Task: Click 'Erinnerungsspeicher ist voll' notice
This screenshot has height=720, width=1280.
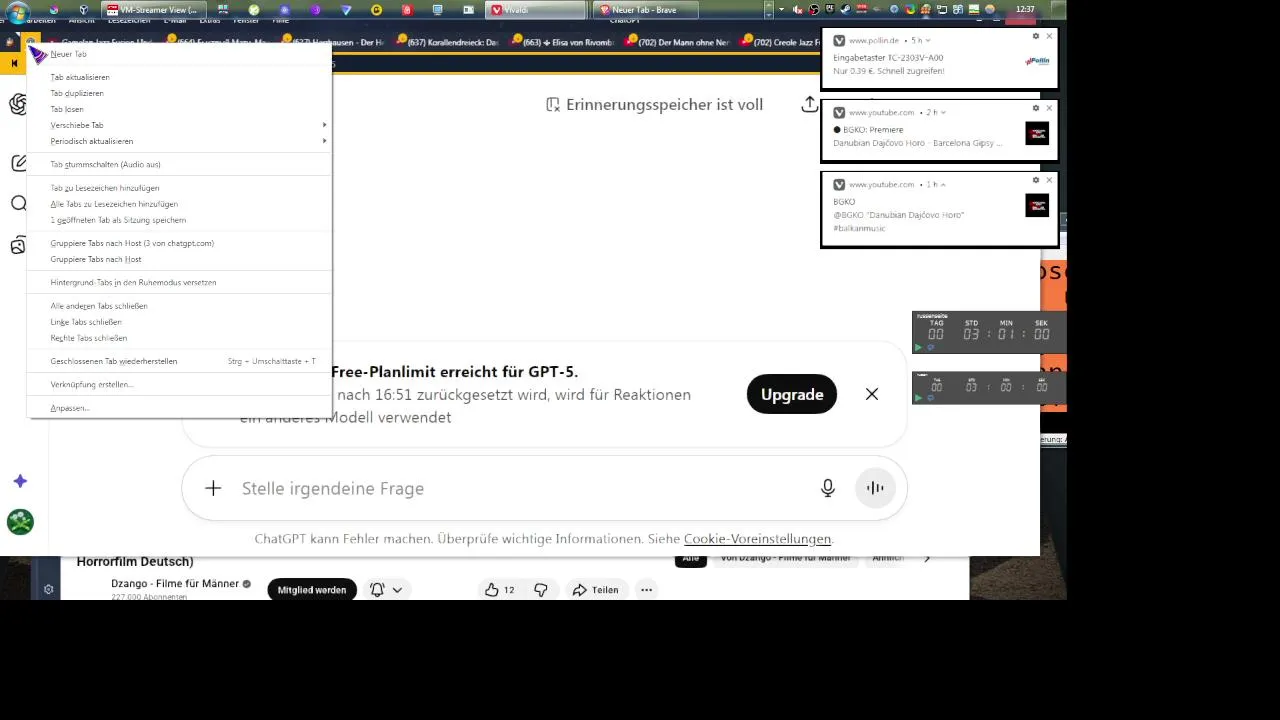Action: click(655, 104)
